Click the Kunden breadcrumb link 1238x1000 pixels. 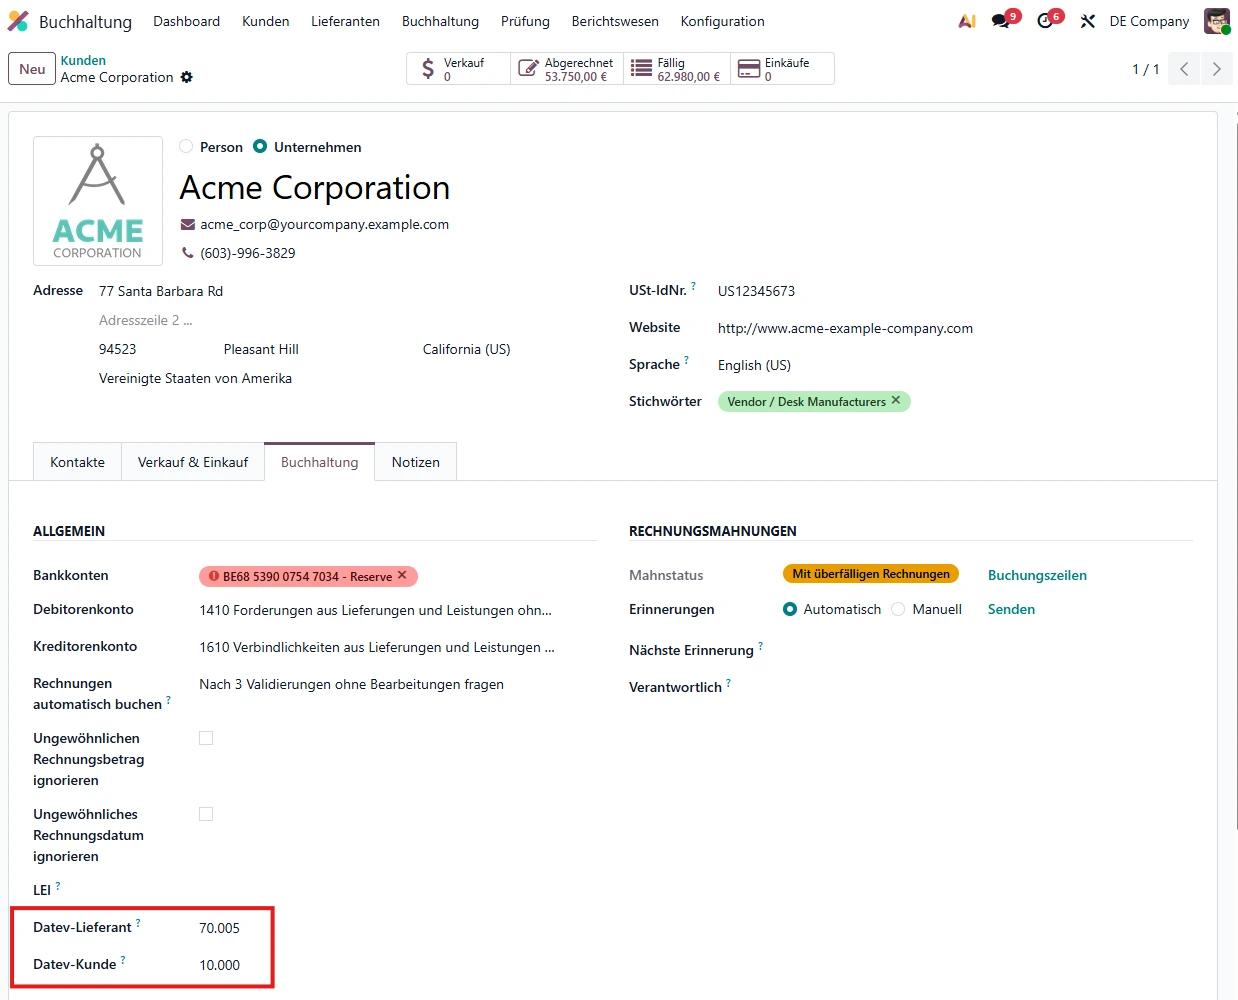[x=83, y=60]
